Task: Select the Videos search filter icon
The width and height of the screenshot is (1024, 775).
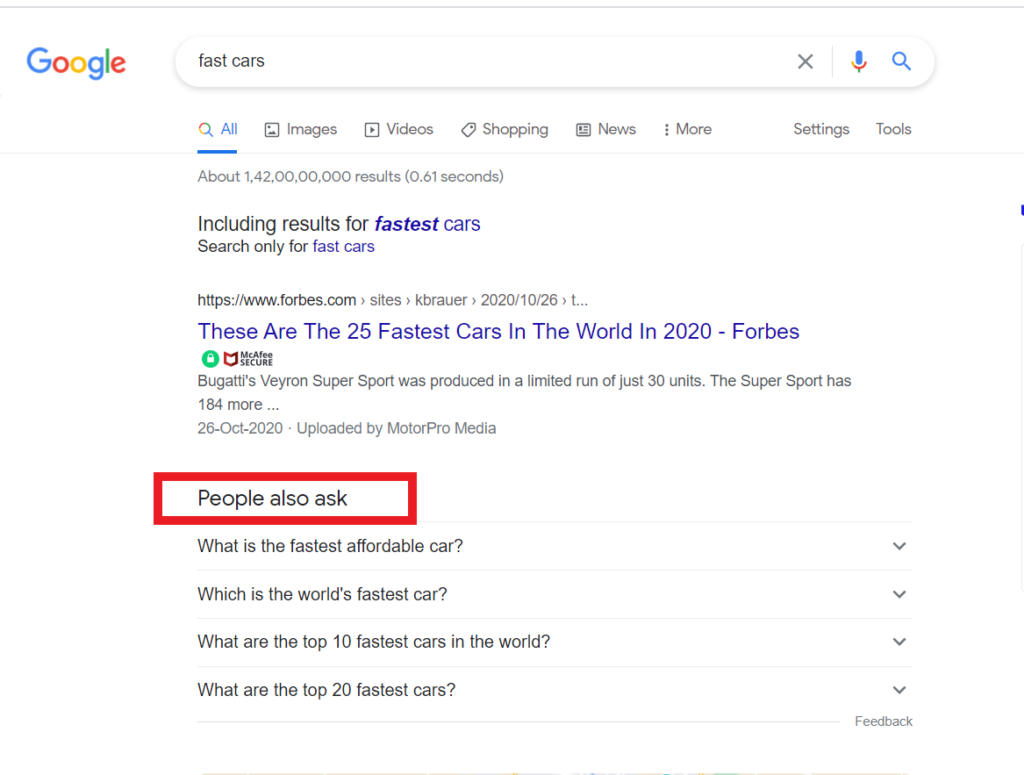Action: tap(374, 129)
